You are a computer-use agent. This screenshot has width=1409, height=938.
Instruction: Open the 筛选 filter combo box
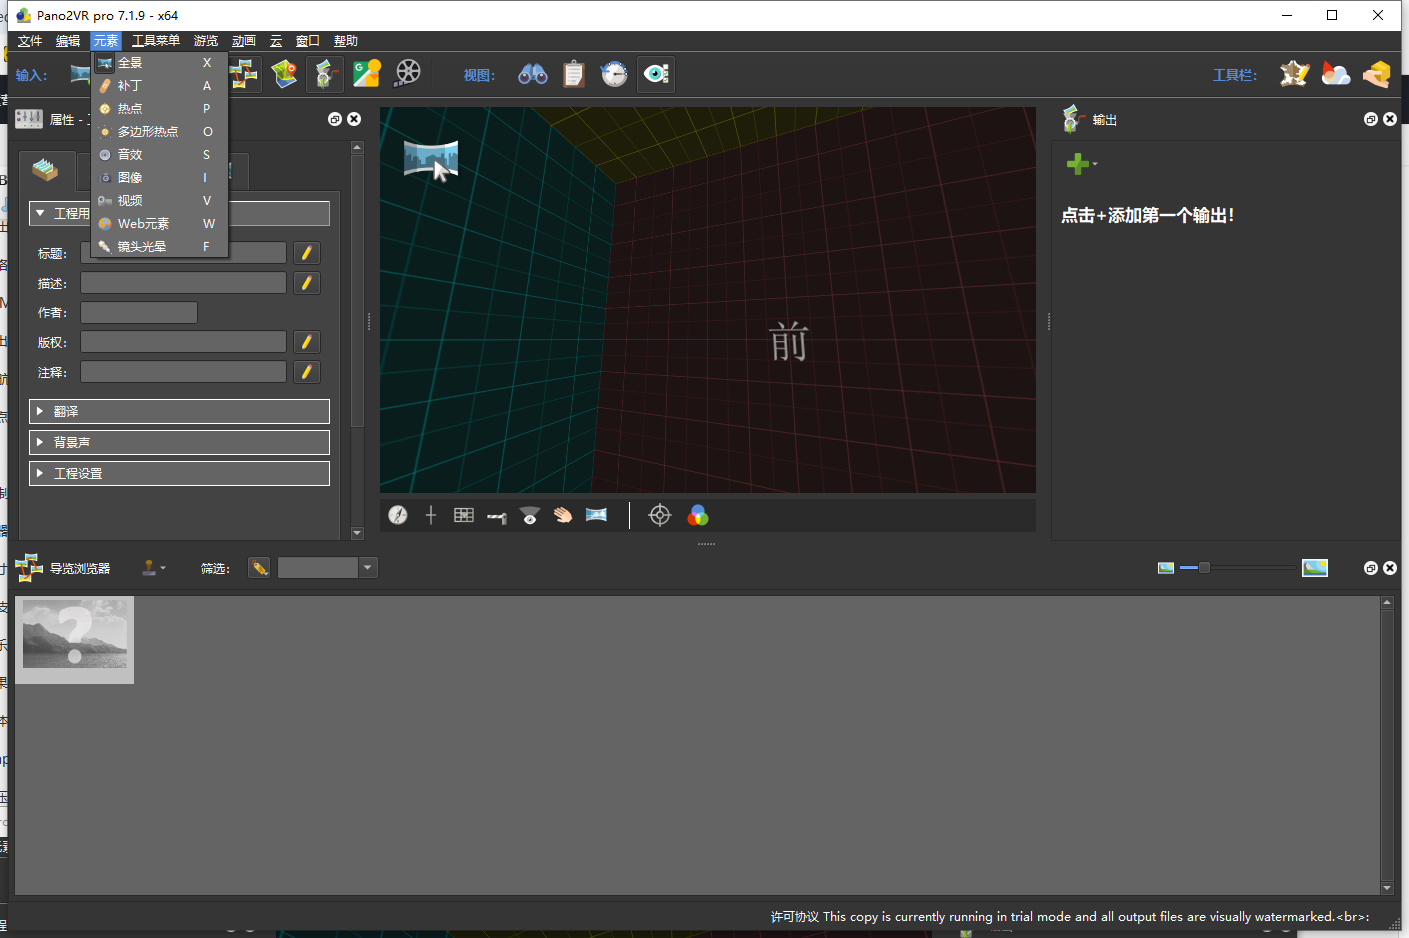coord(327,568)
